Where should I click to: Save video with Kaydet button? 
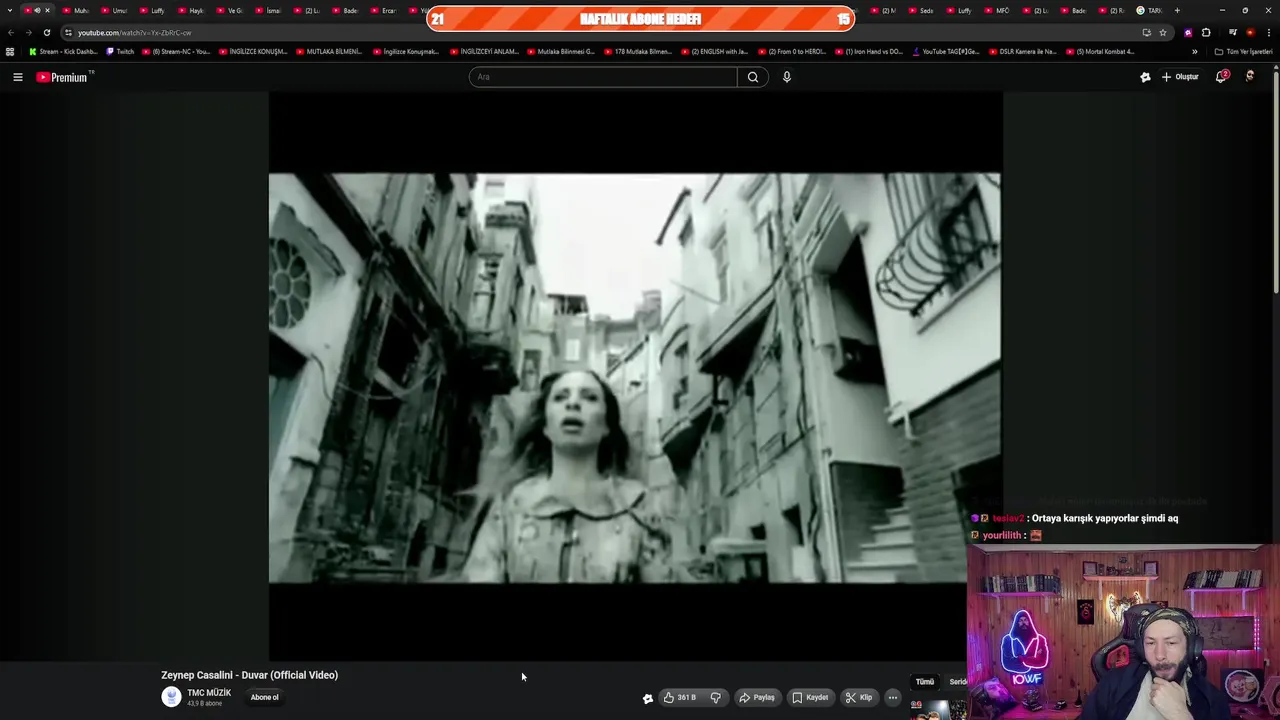click(x=810, y=698)
